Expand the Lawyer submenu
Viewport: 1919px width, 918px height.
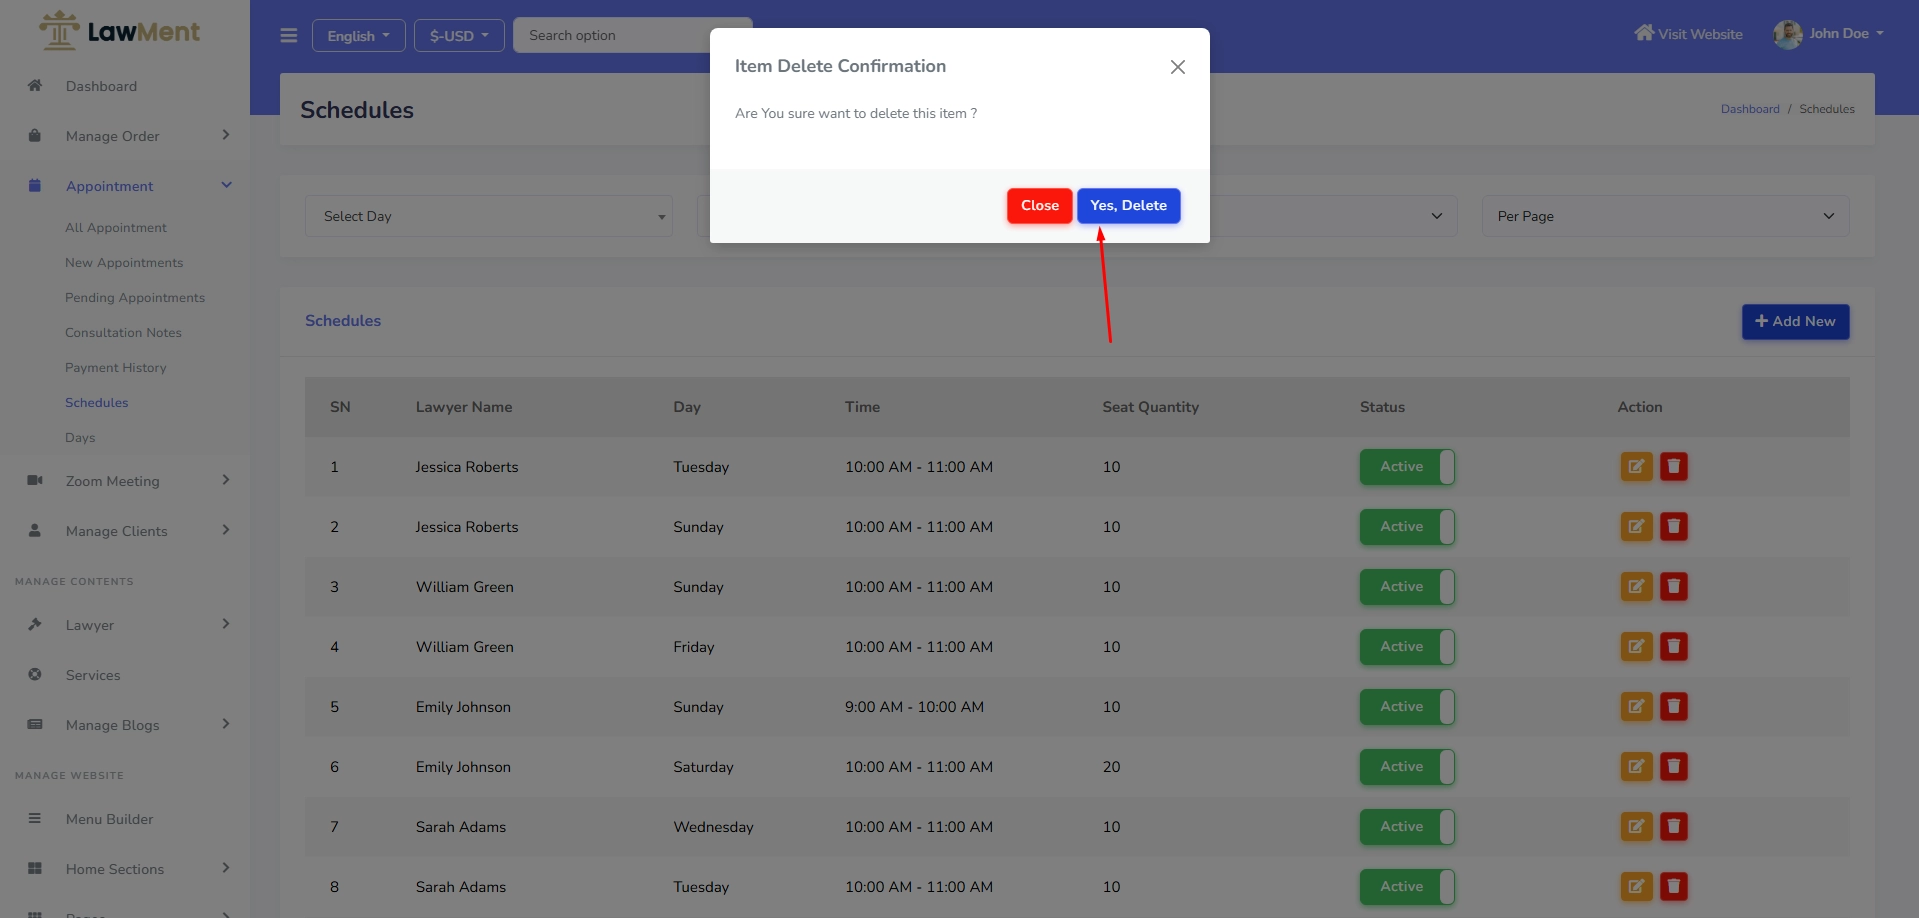pos(125,625)
